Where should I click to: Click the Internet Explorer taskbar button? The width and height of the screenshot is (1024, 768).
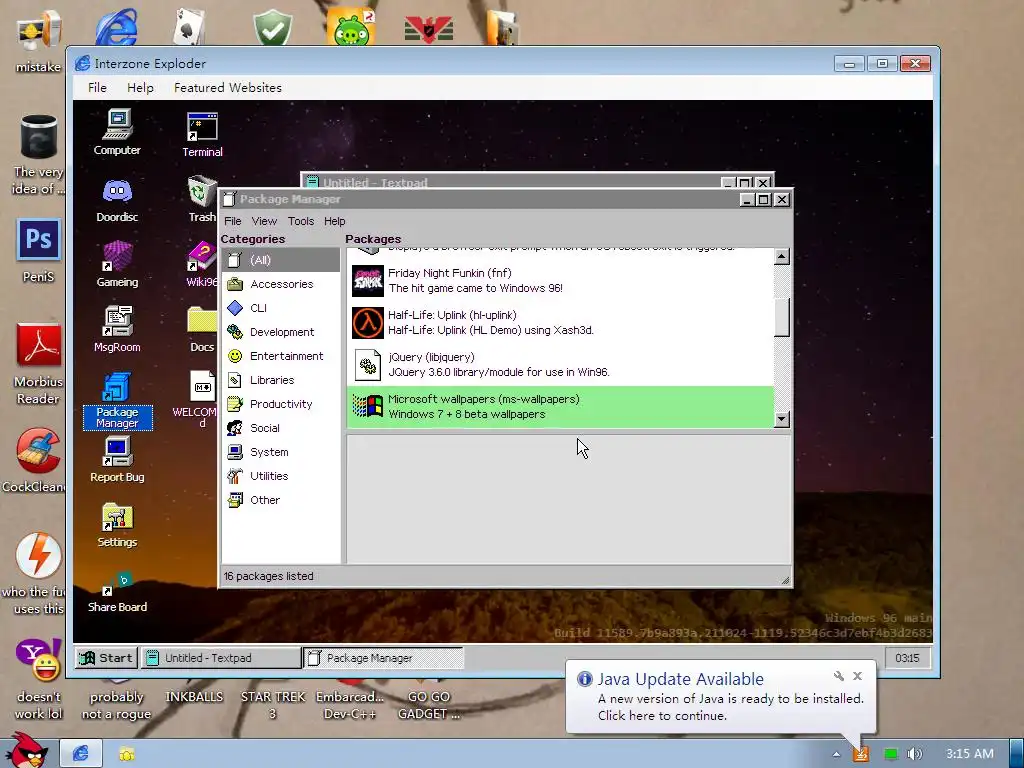[x=80, y=754]
